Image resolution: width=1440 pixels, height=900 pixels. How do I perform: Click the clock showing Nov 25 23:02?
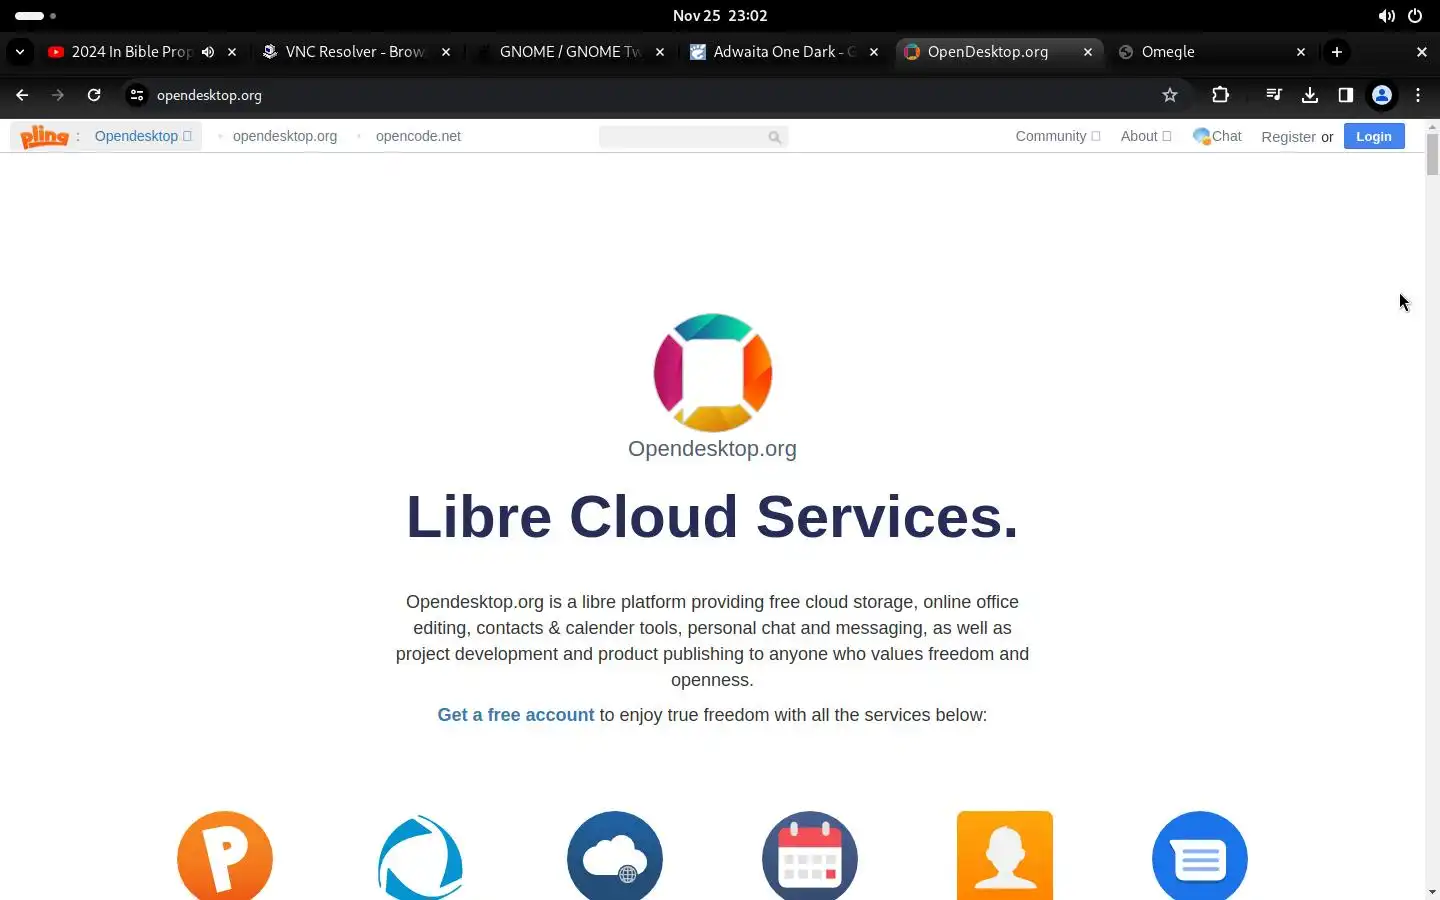click(x=720, y=16)
